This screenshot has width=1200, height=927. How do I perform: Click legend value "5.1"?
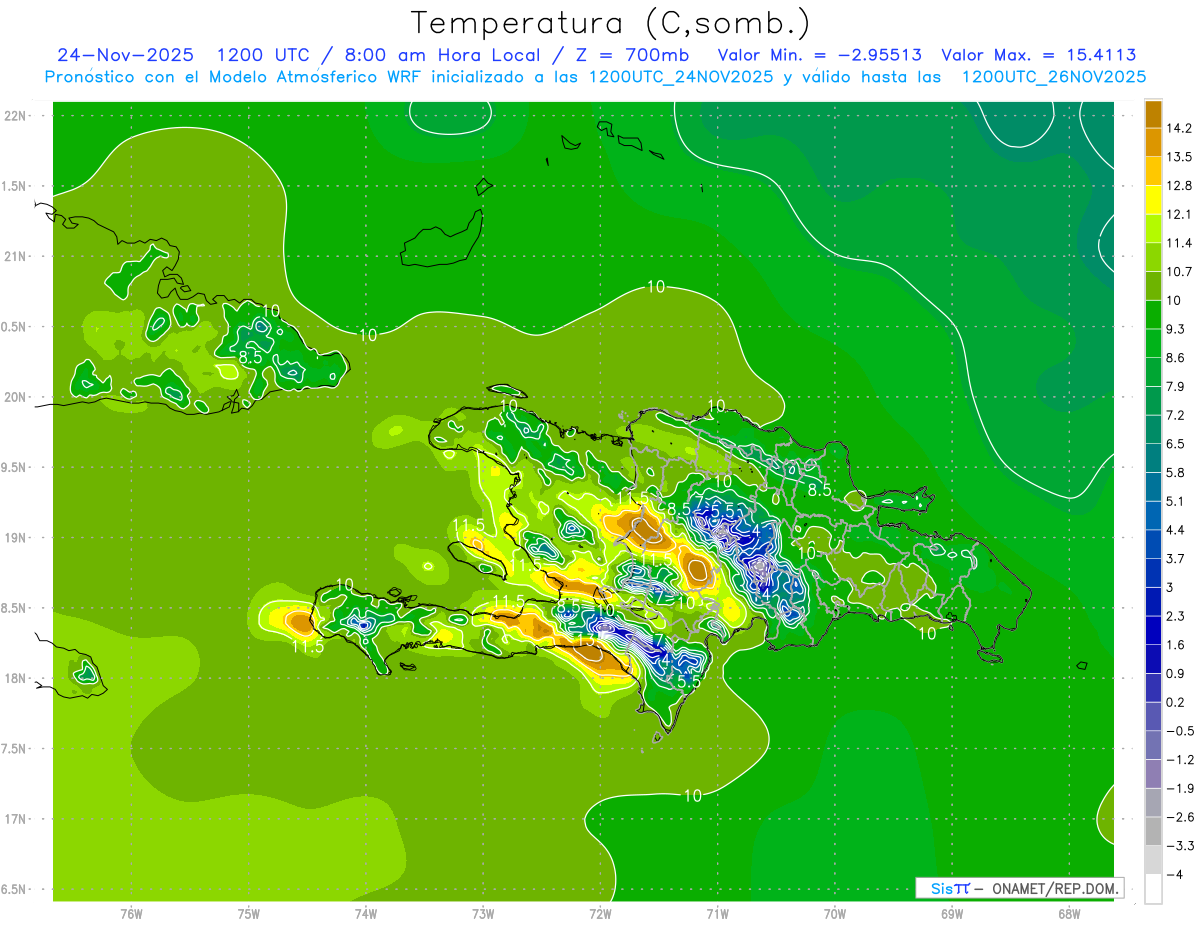[x=1175, y=501]
